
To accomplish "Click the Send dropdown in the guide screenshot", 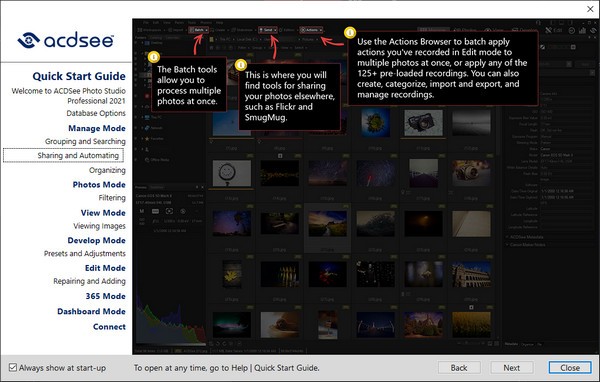I will [268, 30].
